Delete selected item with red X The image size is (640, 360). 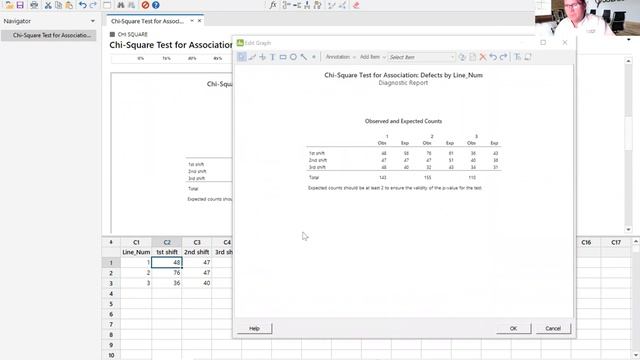483,57
